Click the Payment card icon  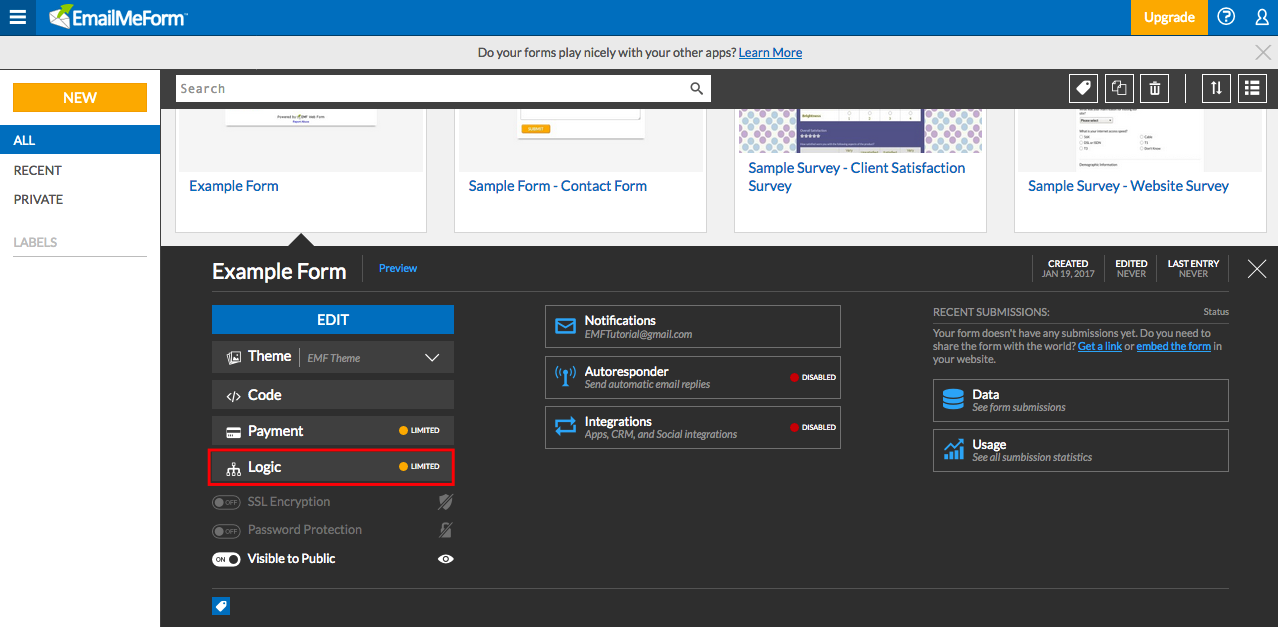233,432
